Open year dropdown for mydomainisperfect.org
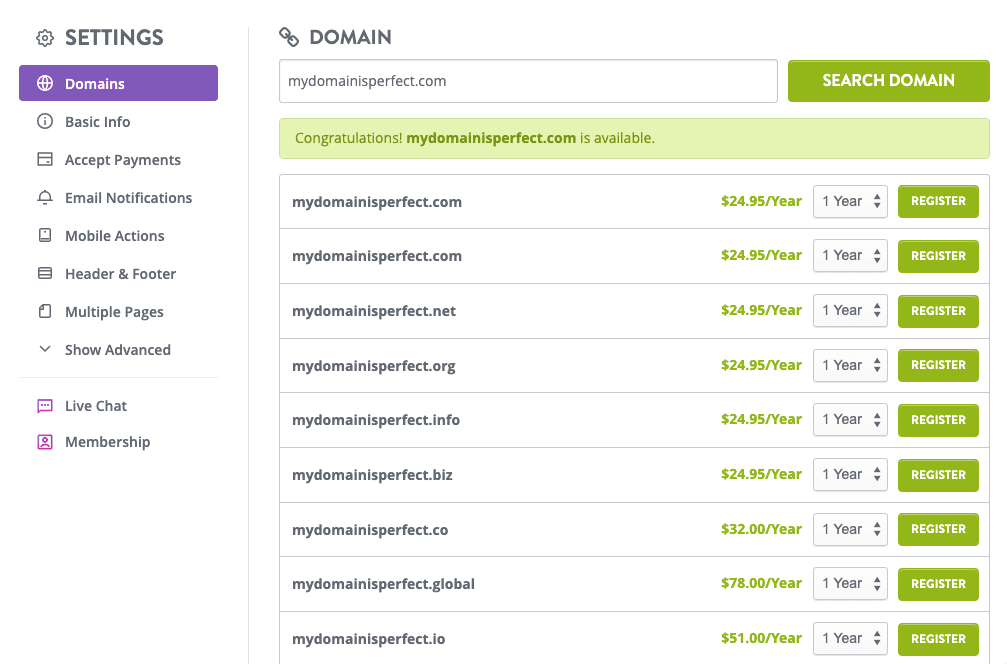The image size is (1007, 664). [x=850, y=365]
